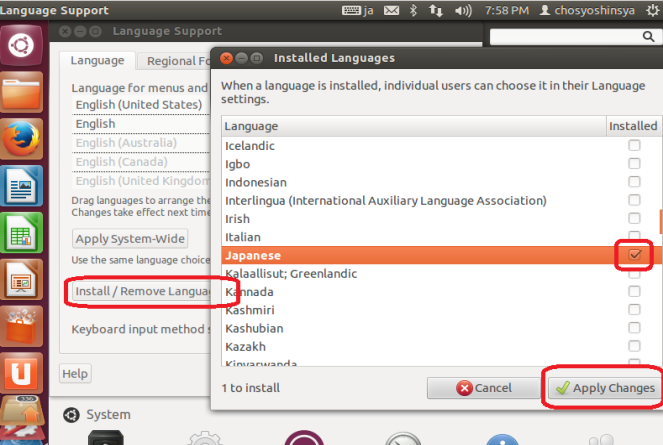The image size is (663, 445).
Task: Switch to the Regional Formats tab
Action: [x=175, y=61]
